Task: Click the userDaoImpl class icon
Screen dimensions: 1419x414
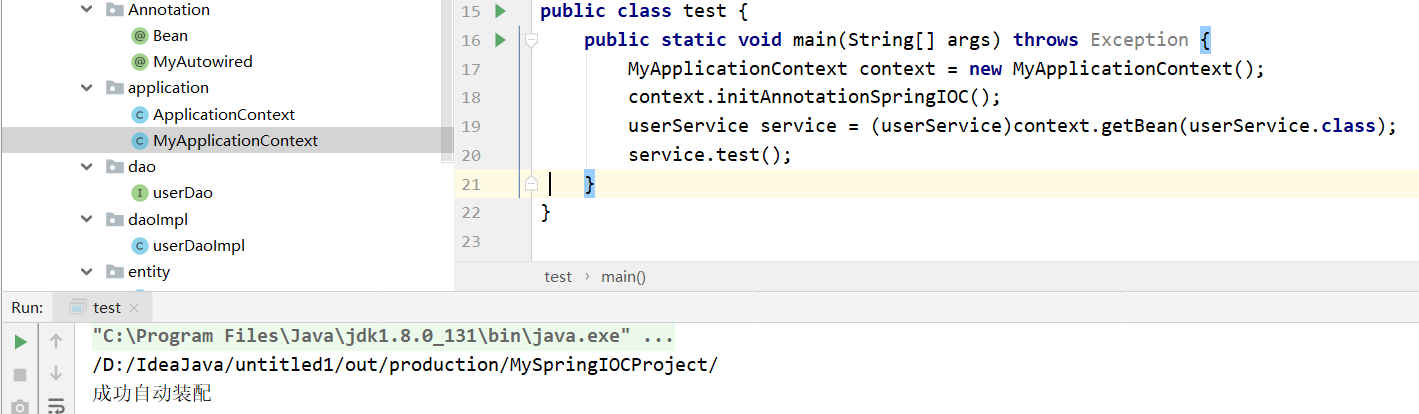Action: (x=140, y=246)
